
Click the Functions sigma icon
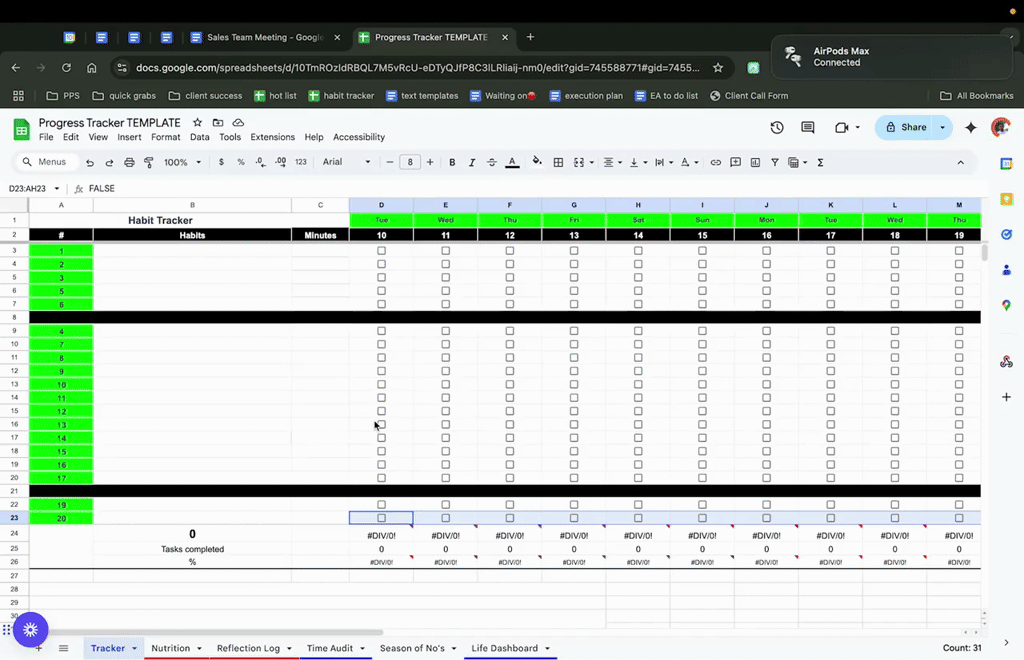point(821,162)
